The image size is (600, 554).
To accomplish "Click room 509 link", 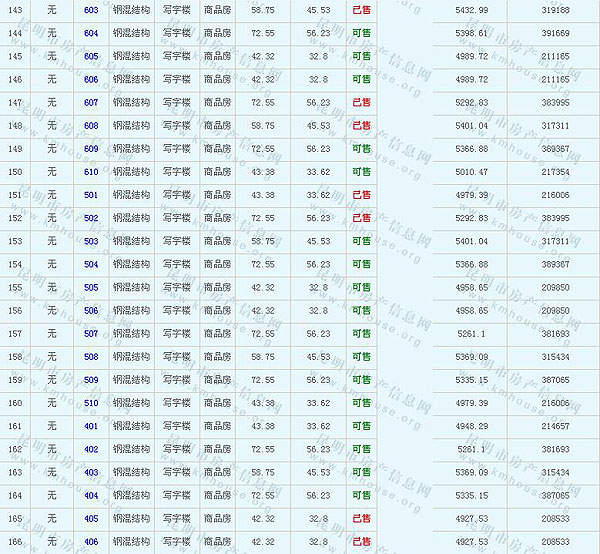I will pyautogui.click(x=91, y=380).
